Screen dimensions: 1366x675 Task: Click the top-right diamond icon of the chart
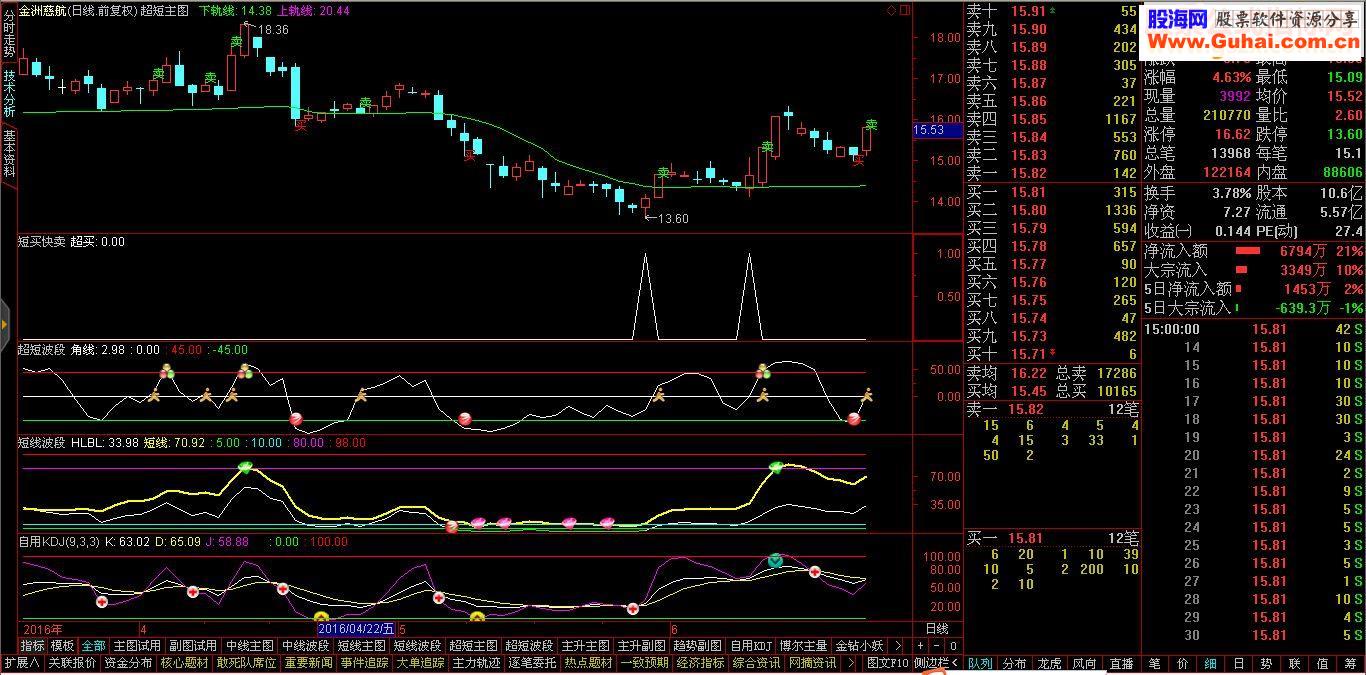(891, 10)
